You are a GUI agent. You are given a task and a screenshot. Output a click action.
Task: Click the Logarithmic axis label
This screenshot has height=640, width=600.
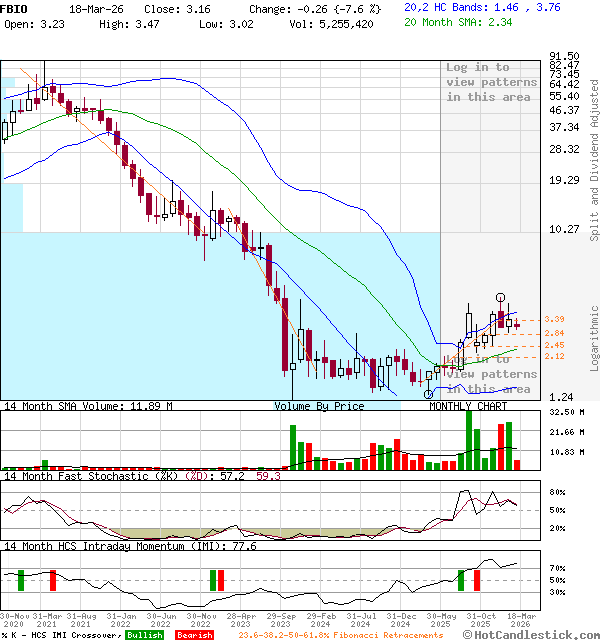click(594, 337)
